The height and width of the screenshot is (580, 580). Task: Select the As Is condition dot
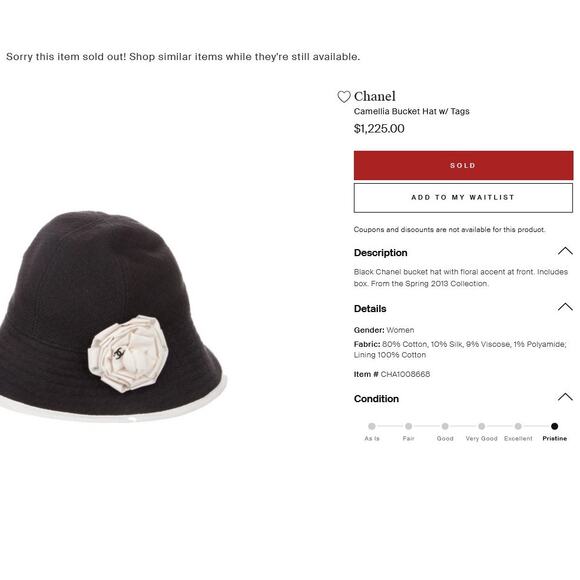[x=372, y=426]
